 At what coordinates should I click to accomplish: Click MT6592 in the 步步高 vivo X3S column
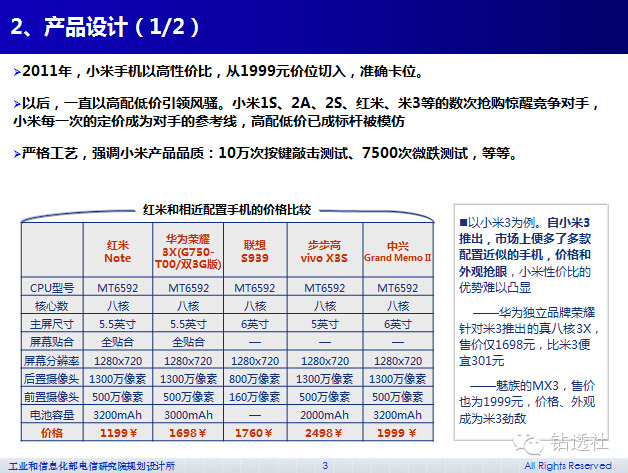coord(324,288)
